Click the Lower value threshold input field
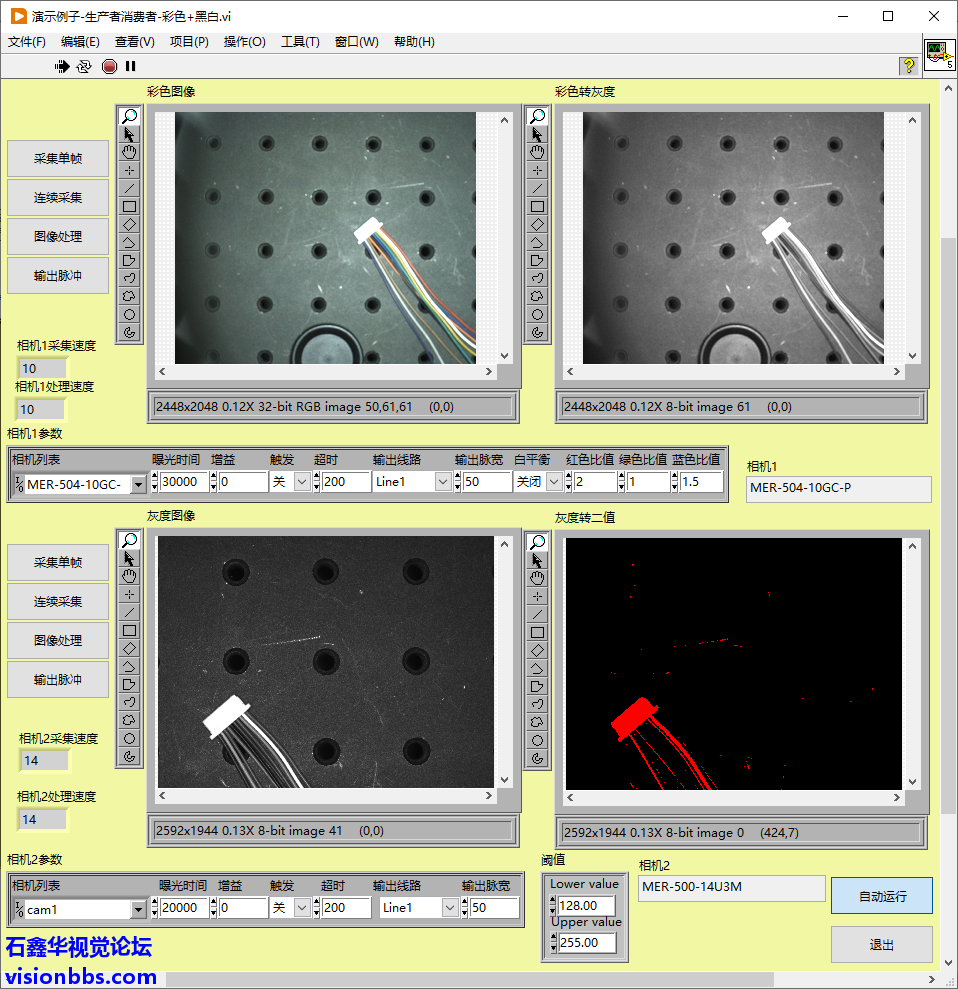Screen dimensions: 958x989 586,905
